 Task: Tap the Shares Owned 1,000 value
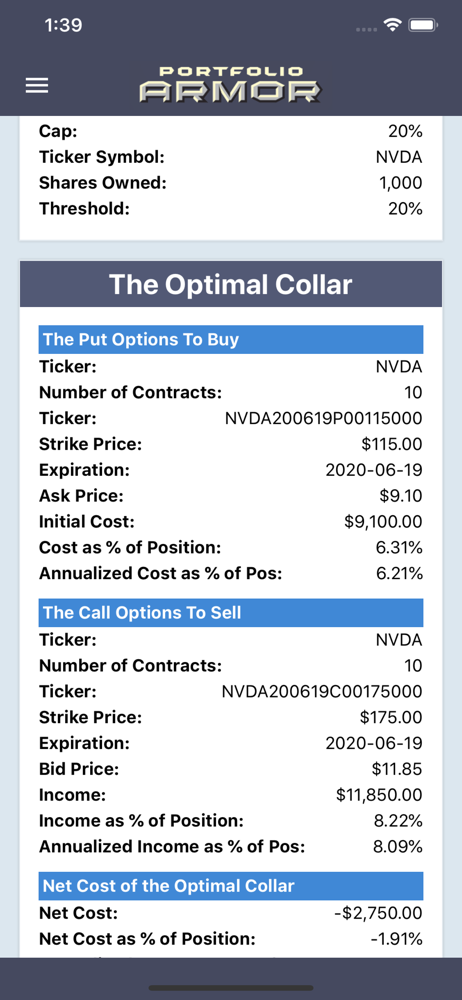coord(401,183)
